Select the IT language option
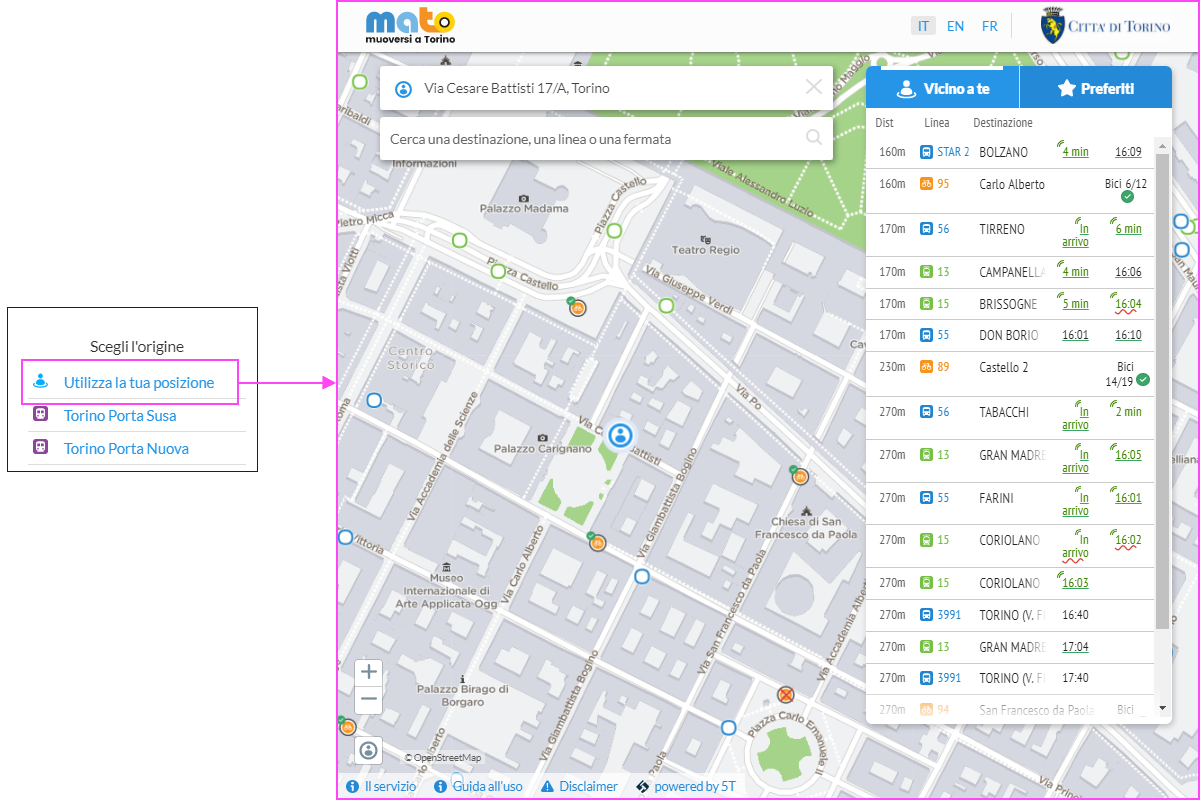This screenshot has height=800, width=1200. click(x=923, y=26)
